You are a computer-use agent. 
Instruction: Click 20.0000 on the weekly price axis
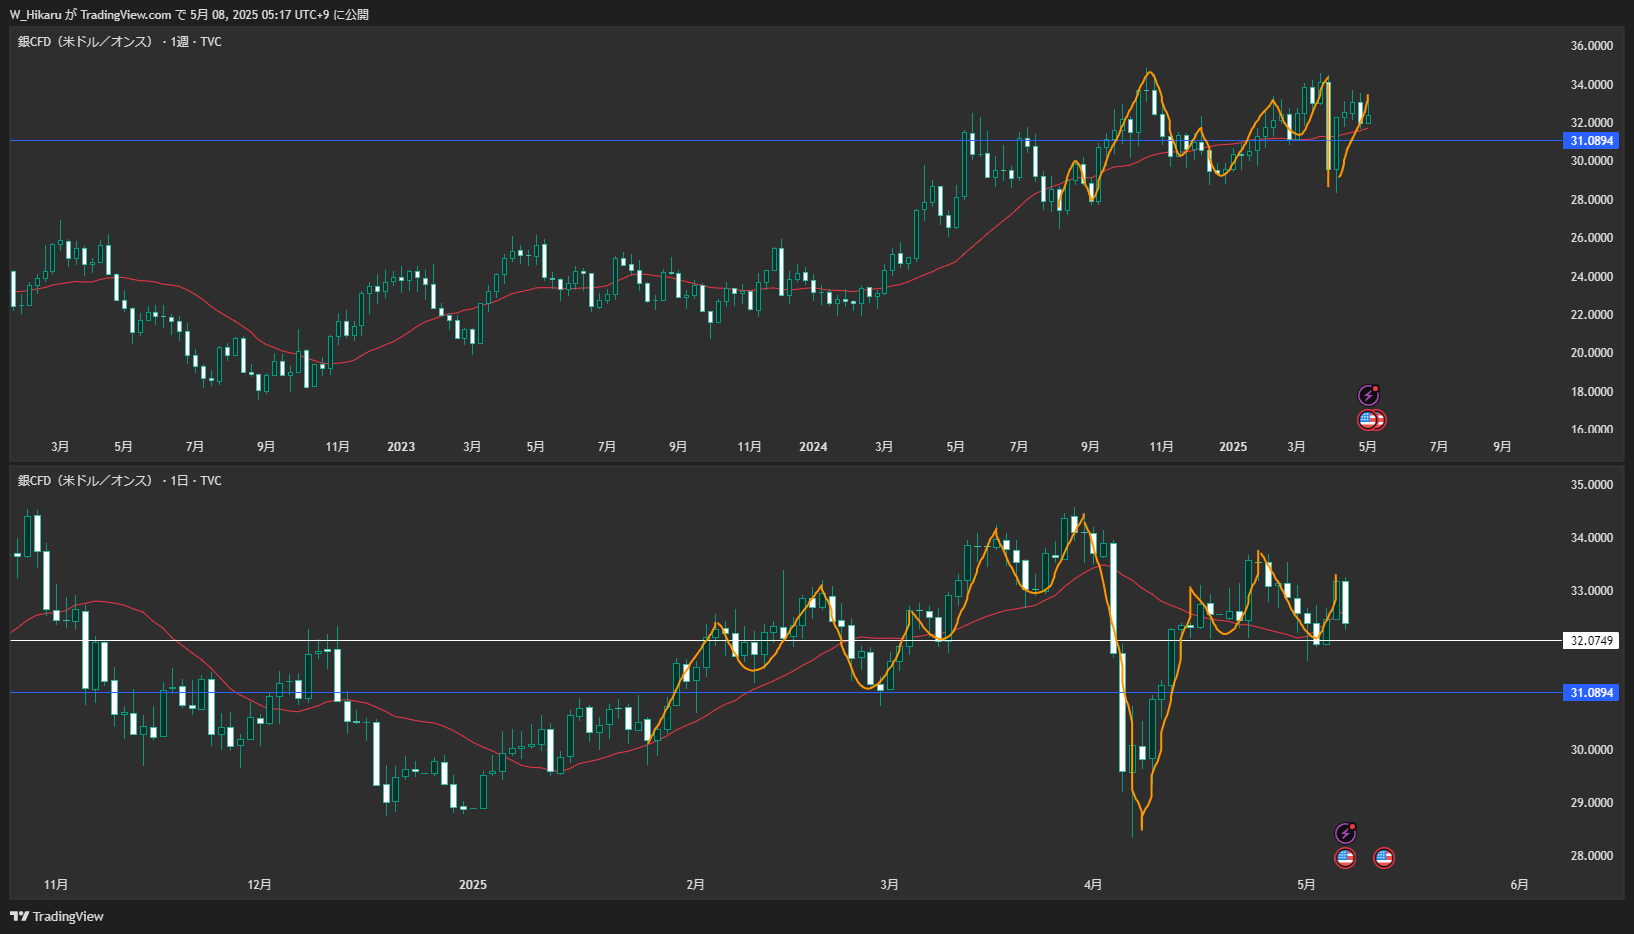click(x=1592, y=353)
